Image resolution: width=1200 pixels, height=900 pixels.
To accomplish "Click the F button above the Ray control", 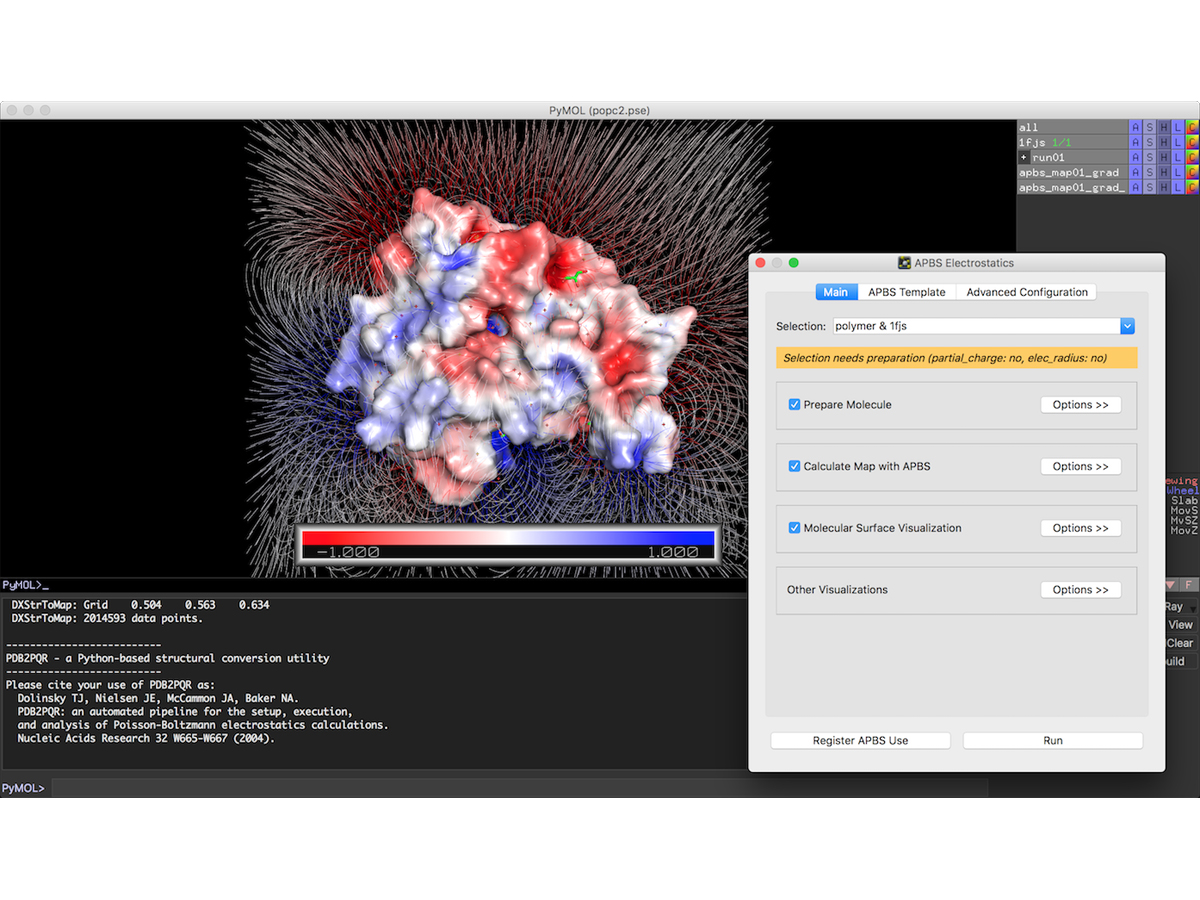I will pos(1189,584).
